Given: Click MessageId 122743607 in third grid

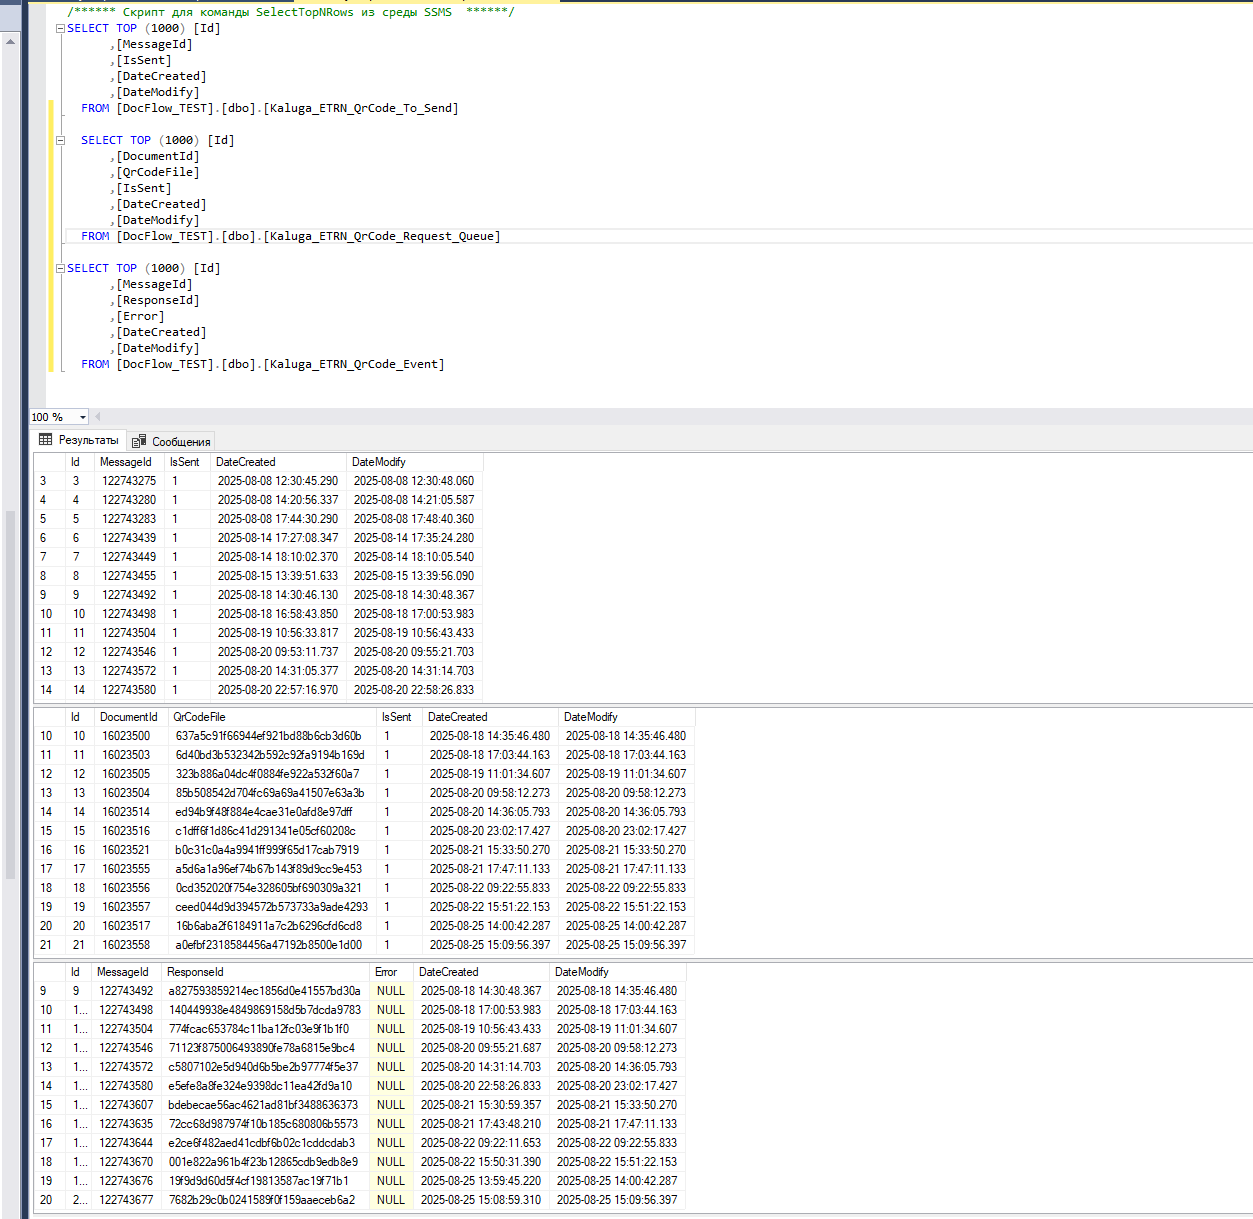Looking at the screenshot, I should pos(127,1105).
